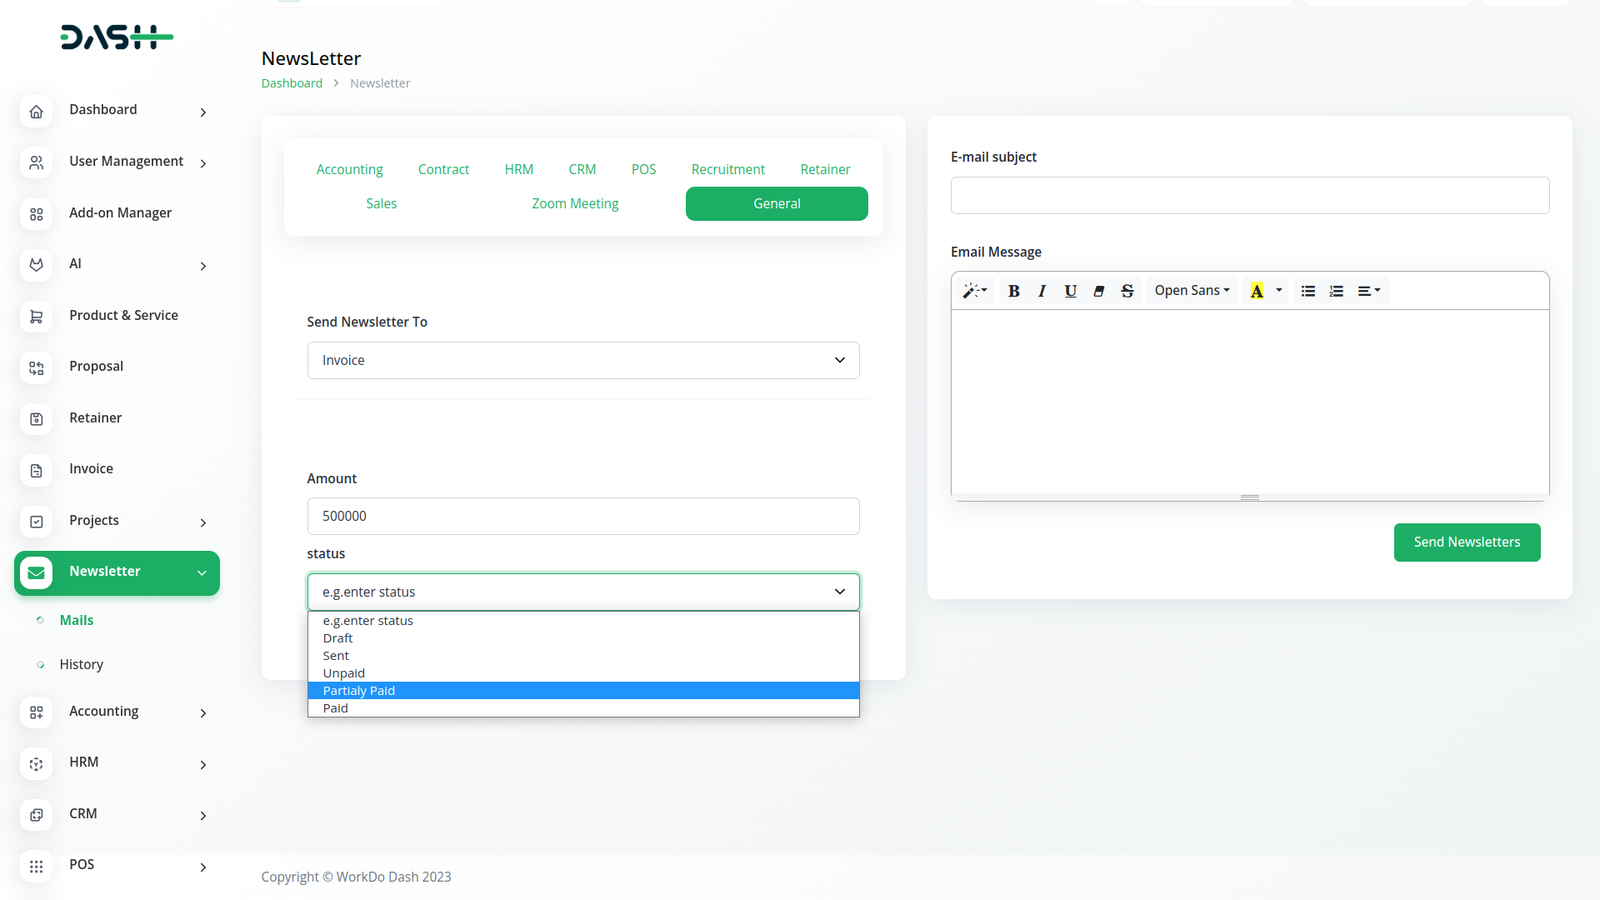
Task: Open History under Newsletter in sidebar
Action: click(81, 665)
